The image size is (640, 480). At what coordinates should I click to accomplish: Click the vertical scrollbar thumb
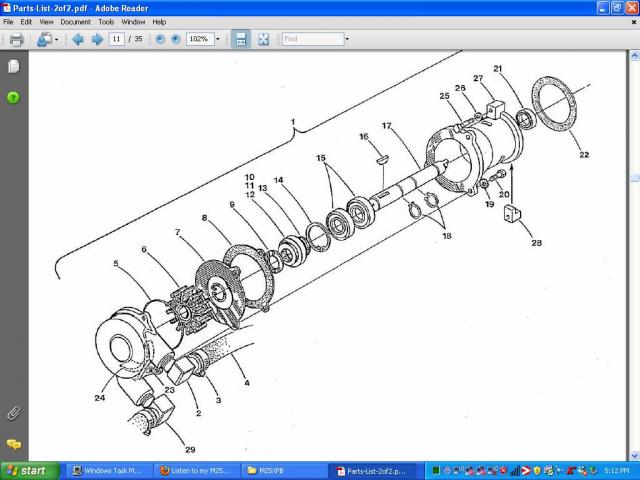pos(635,178)
